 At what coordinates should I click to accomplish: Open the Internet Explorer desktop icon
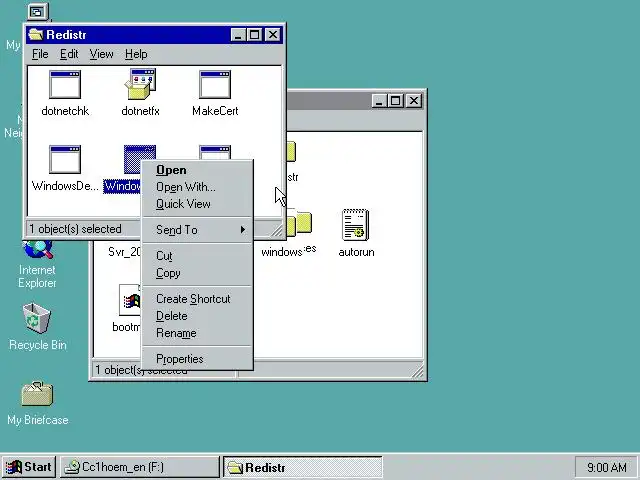38,249
